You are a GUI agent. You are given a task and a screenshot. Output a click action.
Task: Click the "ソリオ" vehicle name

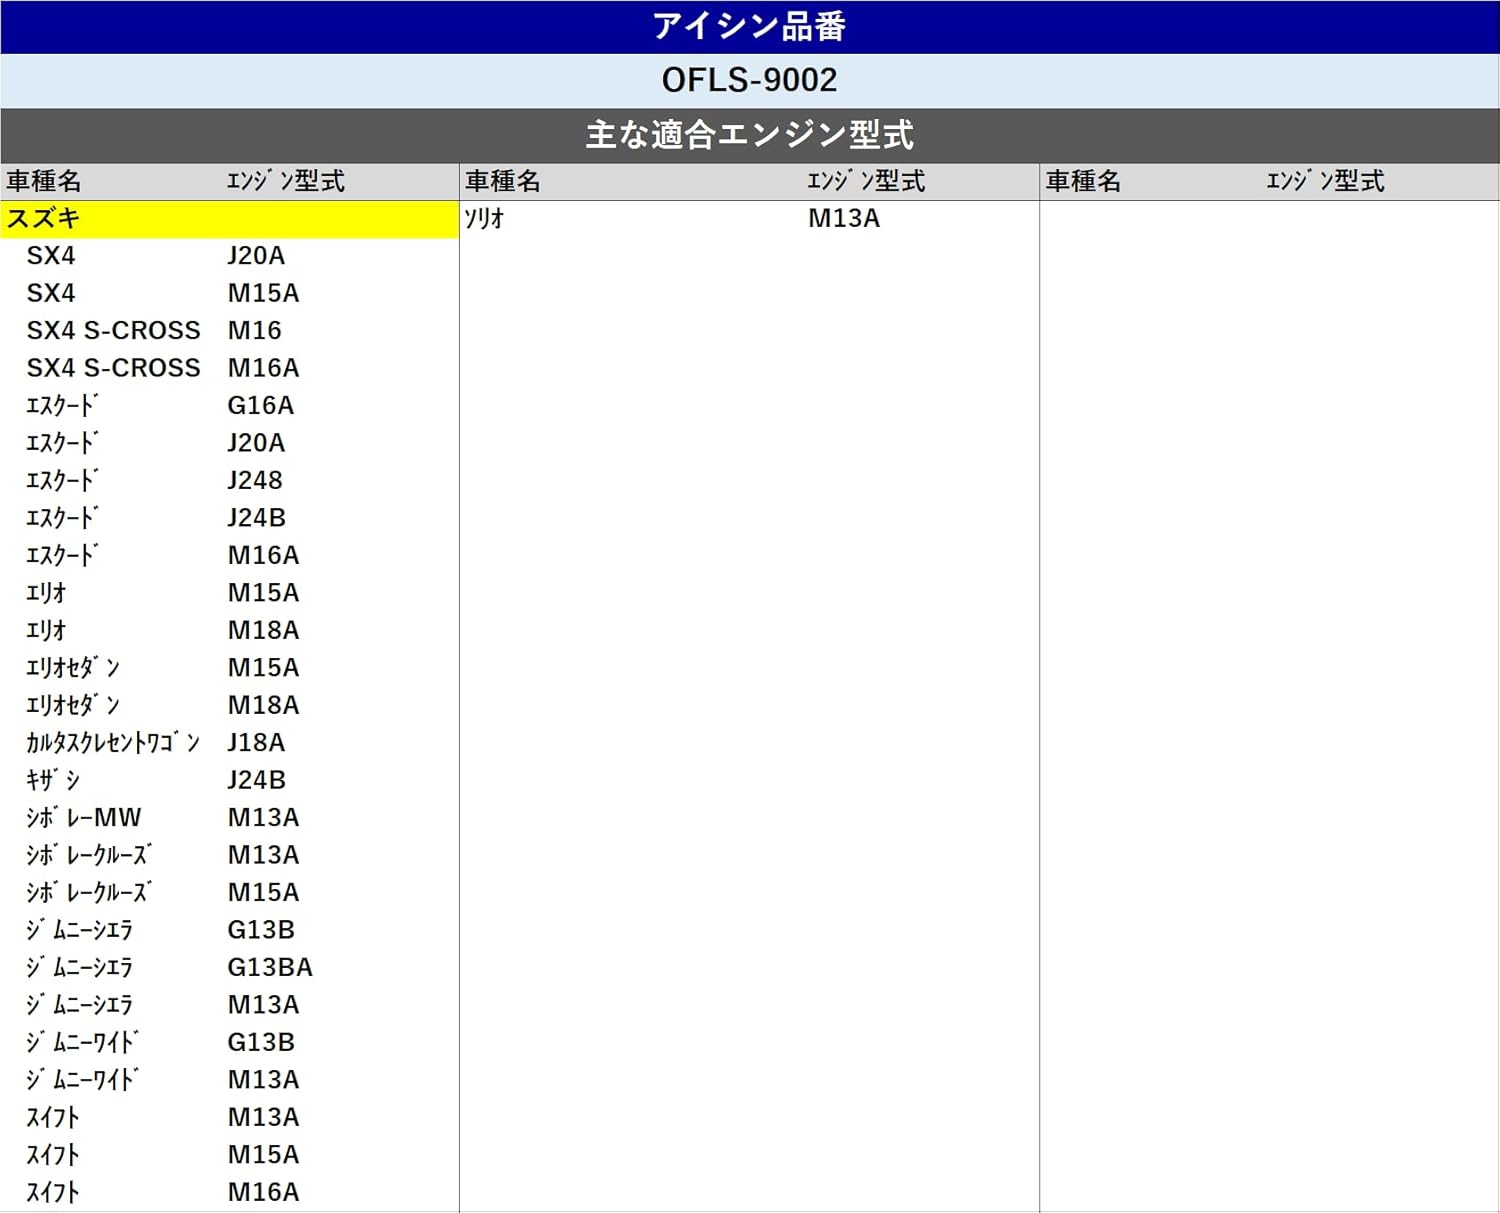coord(485,219)
